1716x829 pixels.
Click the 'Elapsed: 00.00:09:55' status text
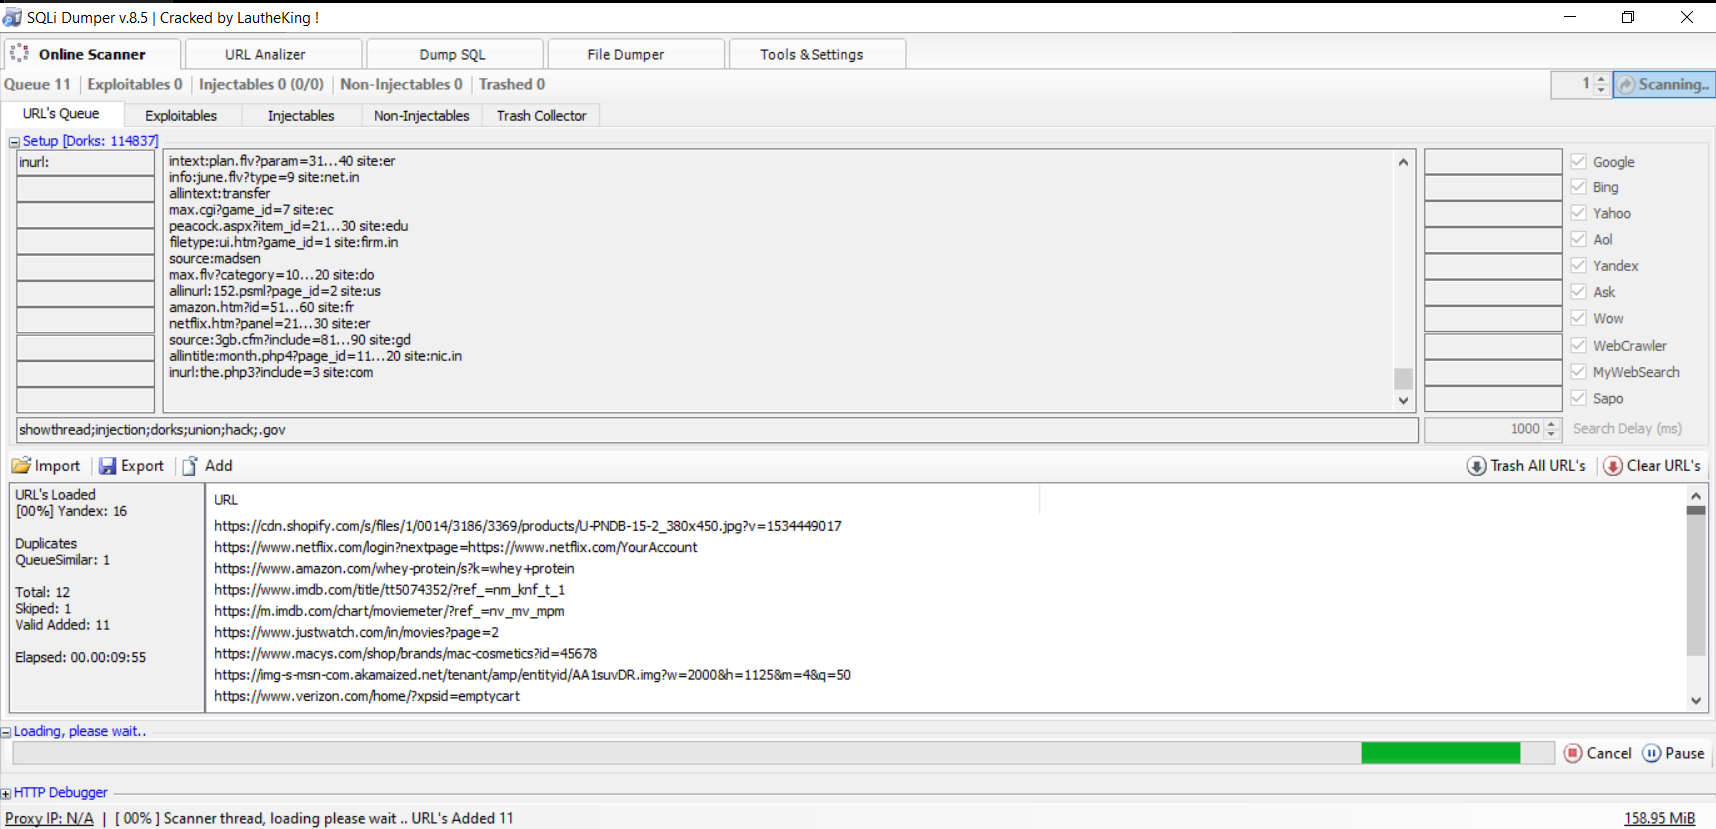(80, 657)
